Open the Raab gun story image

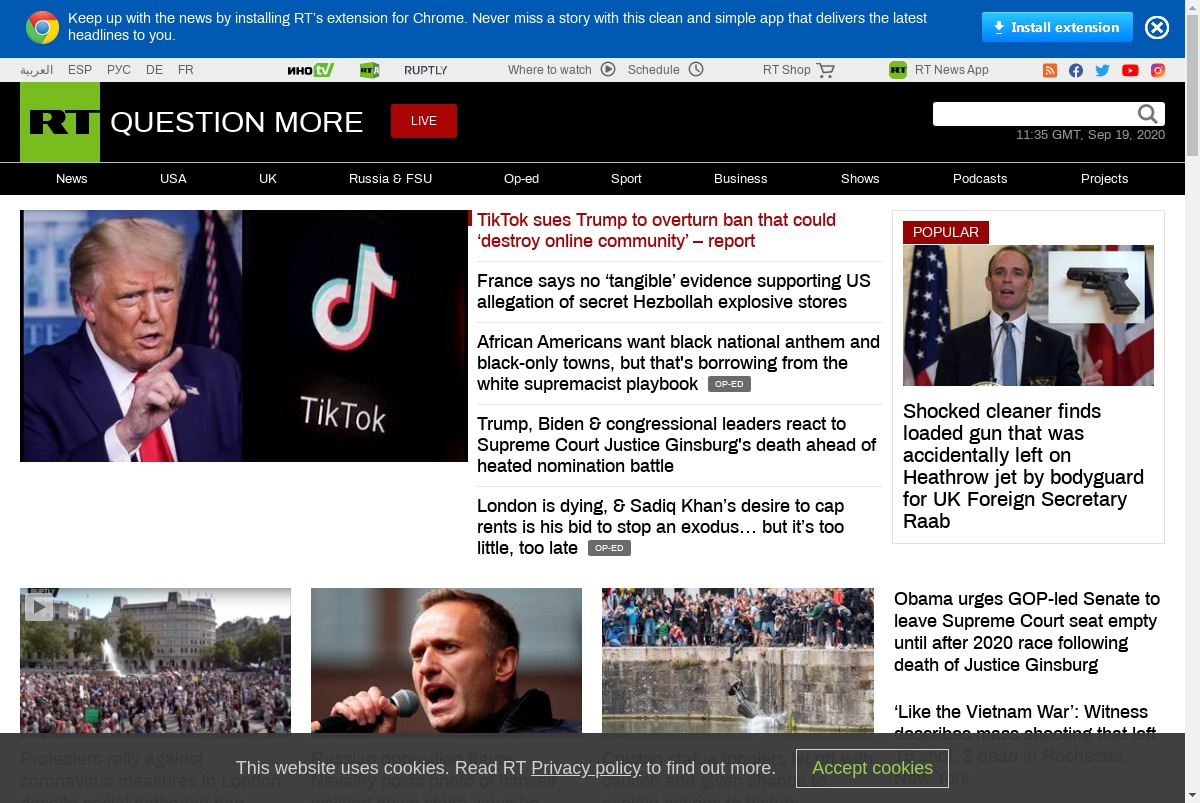[1028, 315]
